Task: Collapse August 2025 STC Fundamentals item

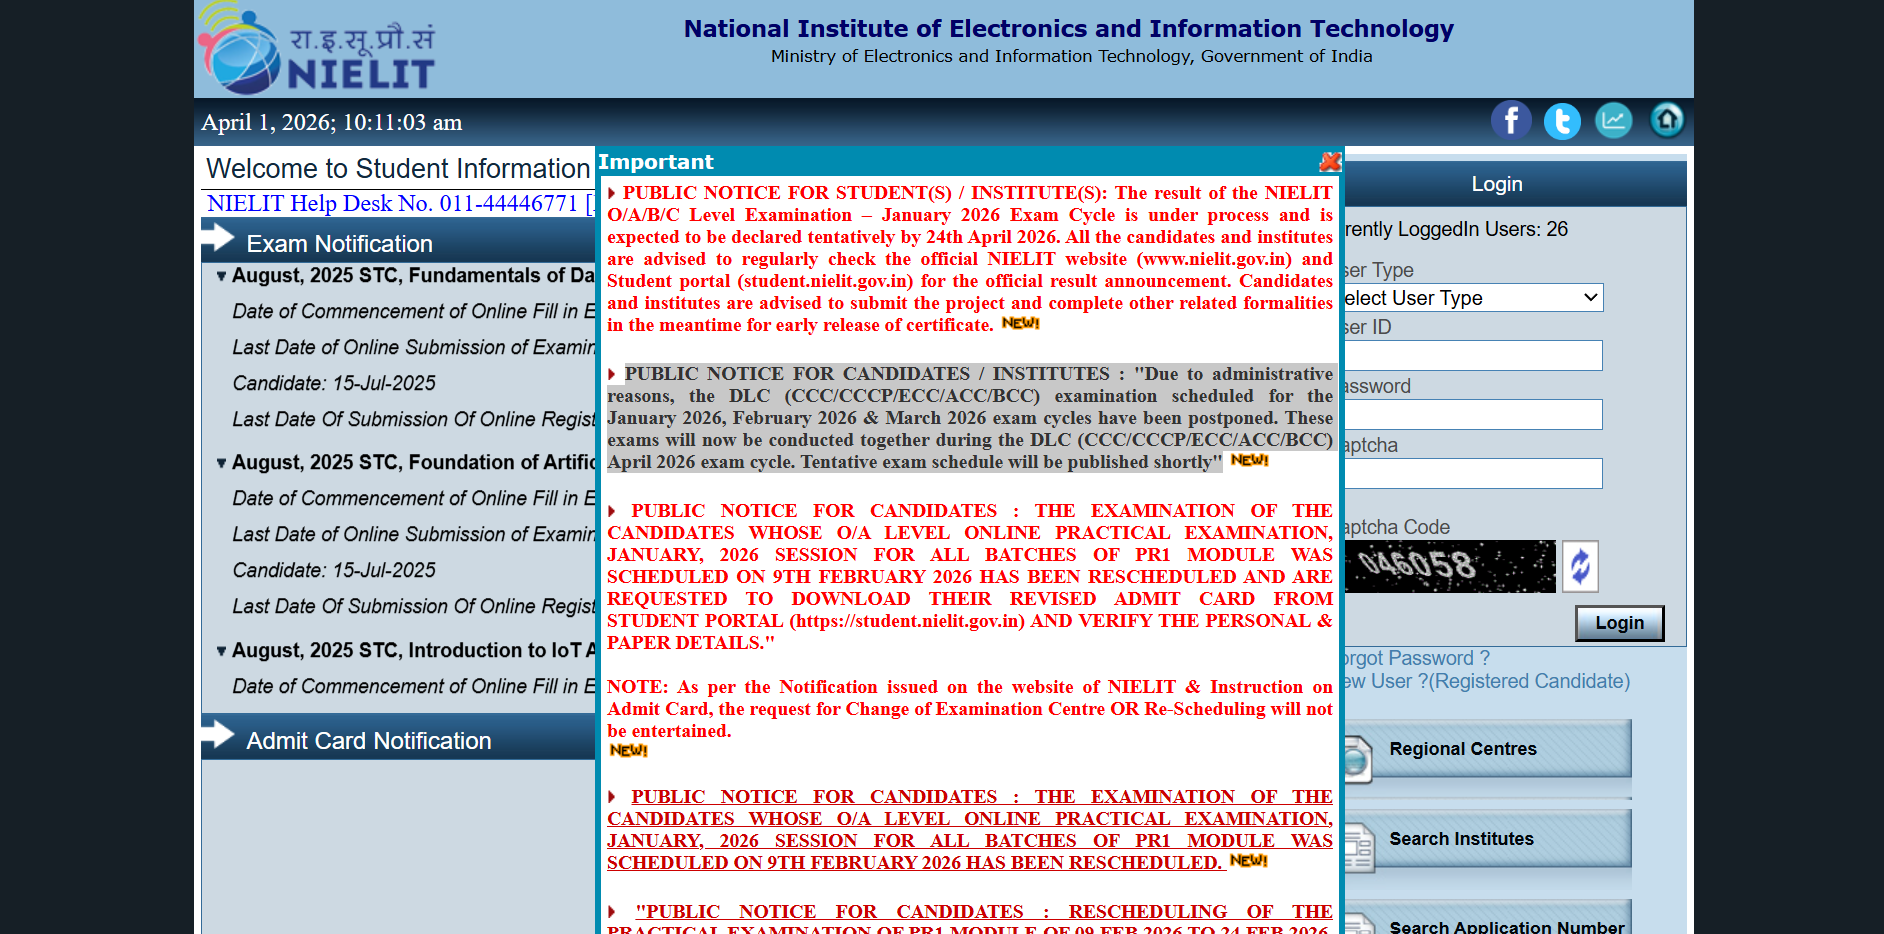Action: click(221, 276)
